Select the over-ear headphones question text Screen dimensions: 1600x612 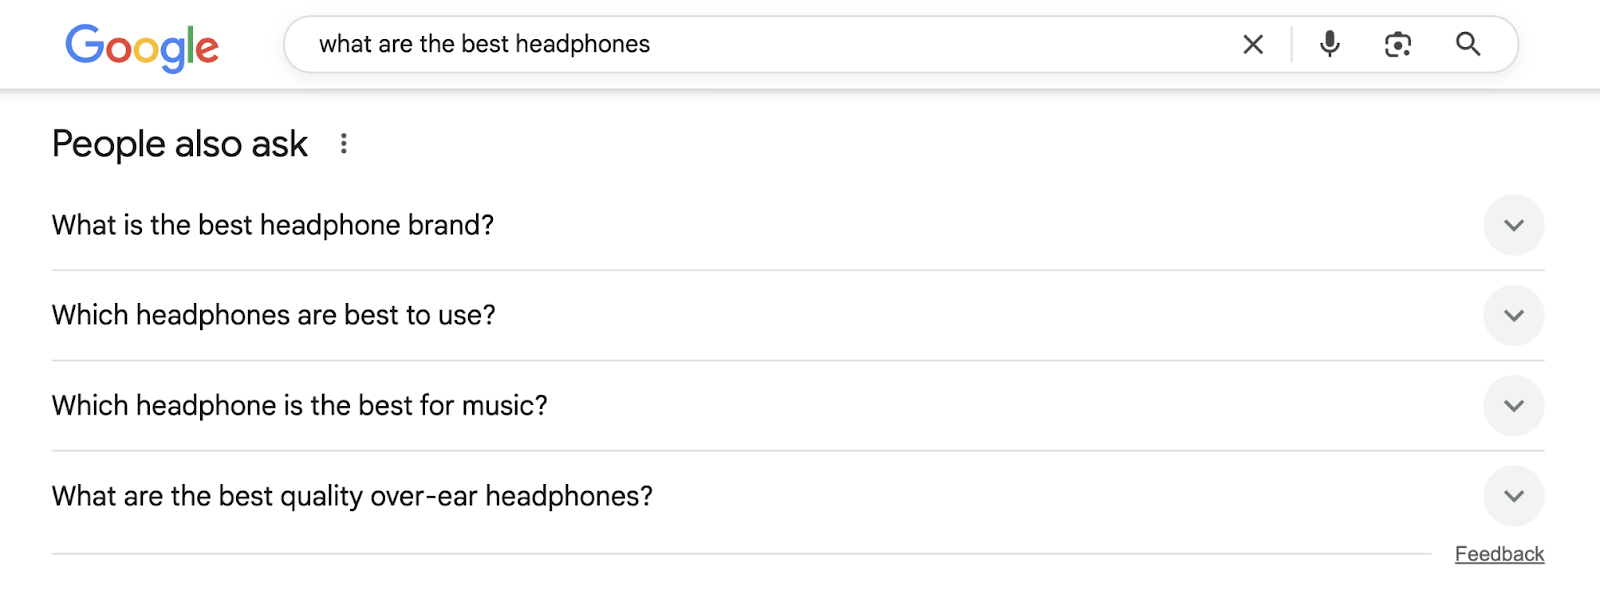pos(352,494)
